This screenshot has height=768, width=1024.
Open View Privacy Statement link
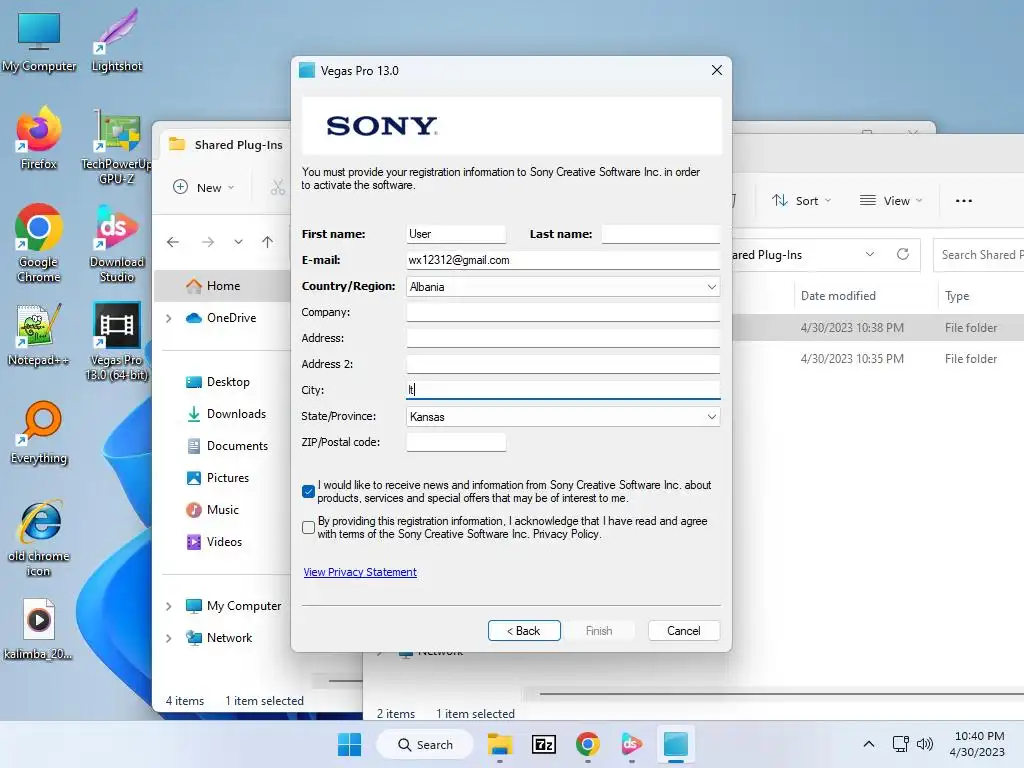pos(360,572)
